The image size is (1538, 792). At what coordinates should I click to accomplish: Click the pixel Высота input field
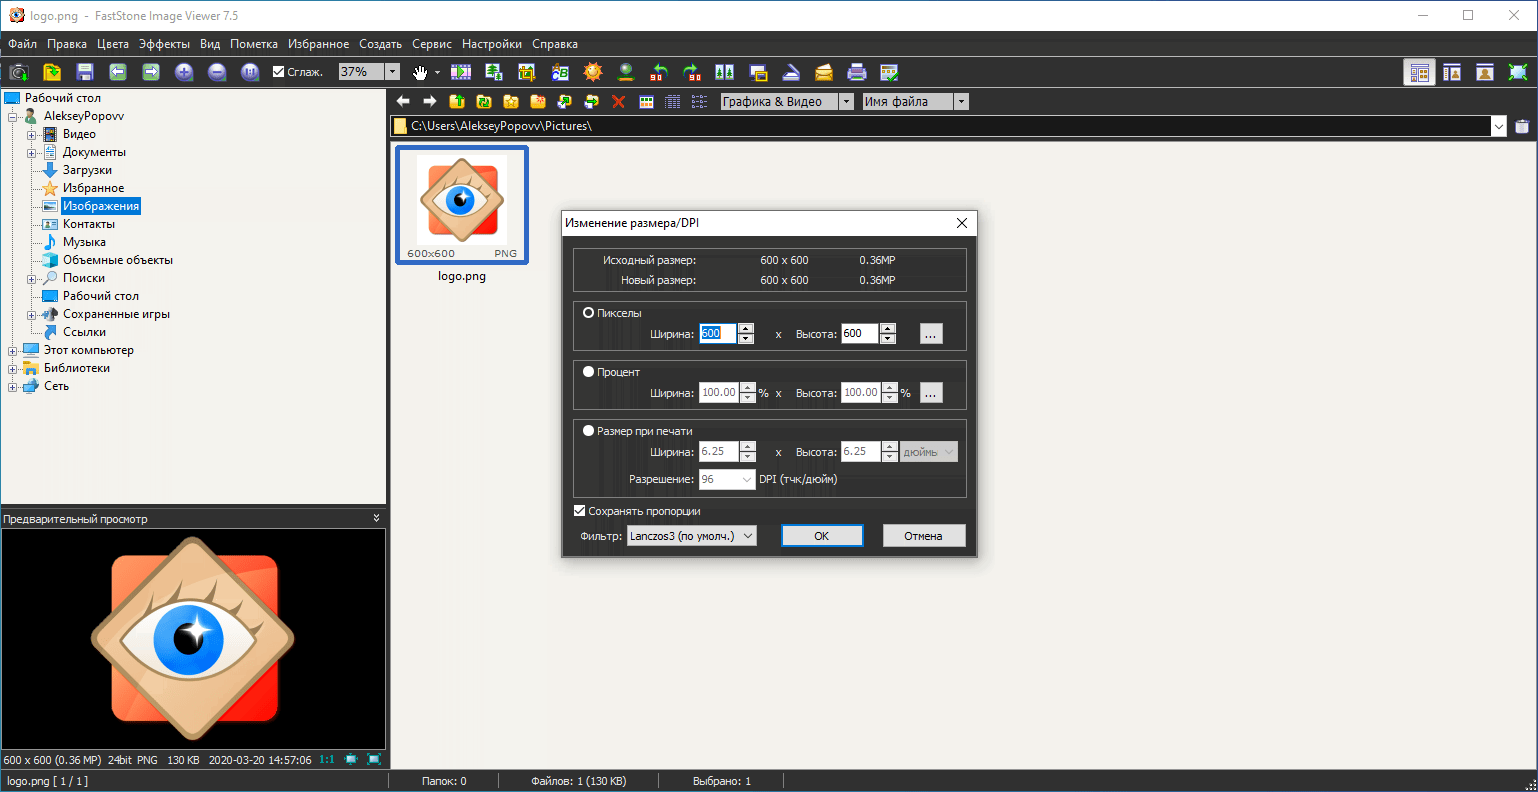(x=860, y=334)
